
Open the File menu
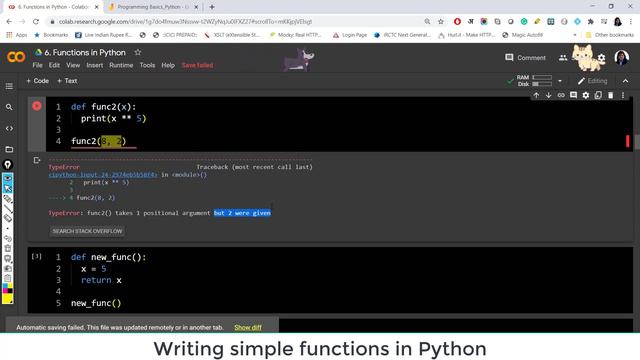click(37, 65)
